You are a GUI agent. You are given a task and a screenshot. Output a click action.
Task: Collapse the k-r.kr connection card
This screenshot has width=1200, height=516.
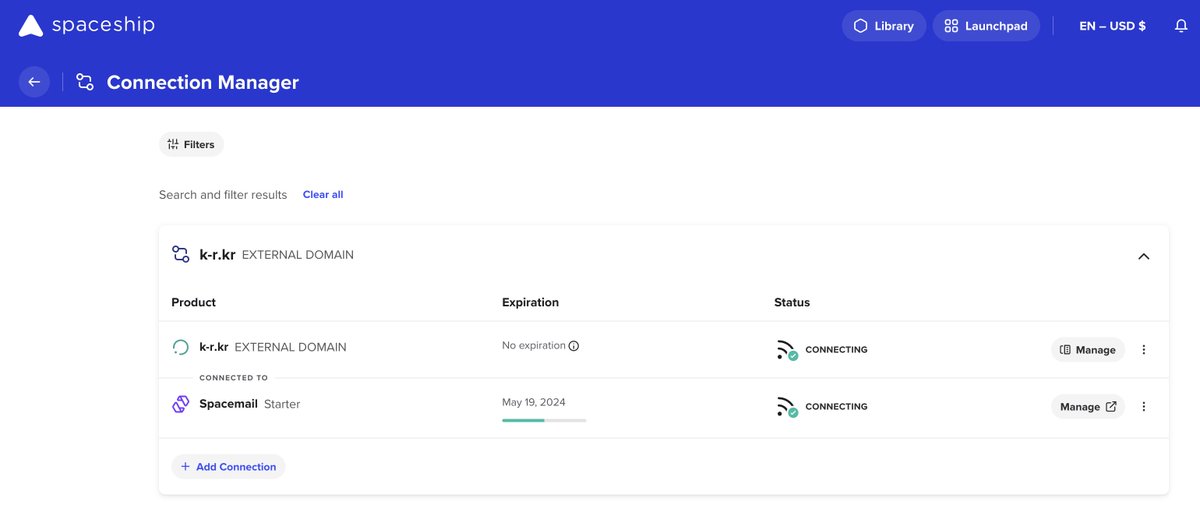click(x=1144, y=256)
